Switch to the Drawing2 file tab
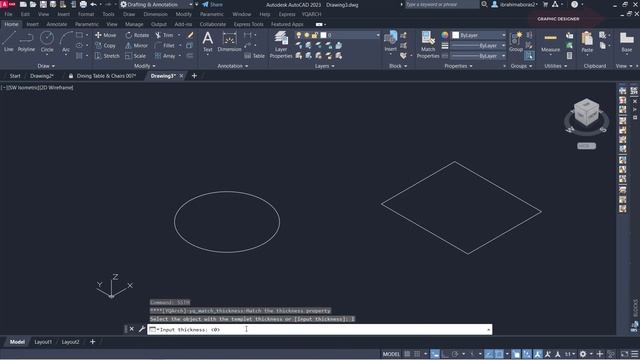 click(42, 76)
